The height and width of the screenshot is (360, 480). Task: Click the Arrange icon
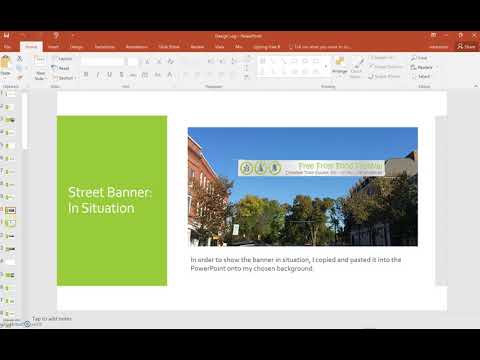(340, 62)
